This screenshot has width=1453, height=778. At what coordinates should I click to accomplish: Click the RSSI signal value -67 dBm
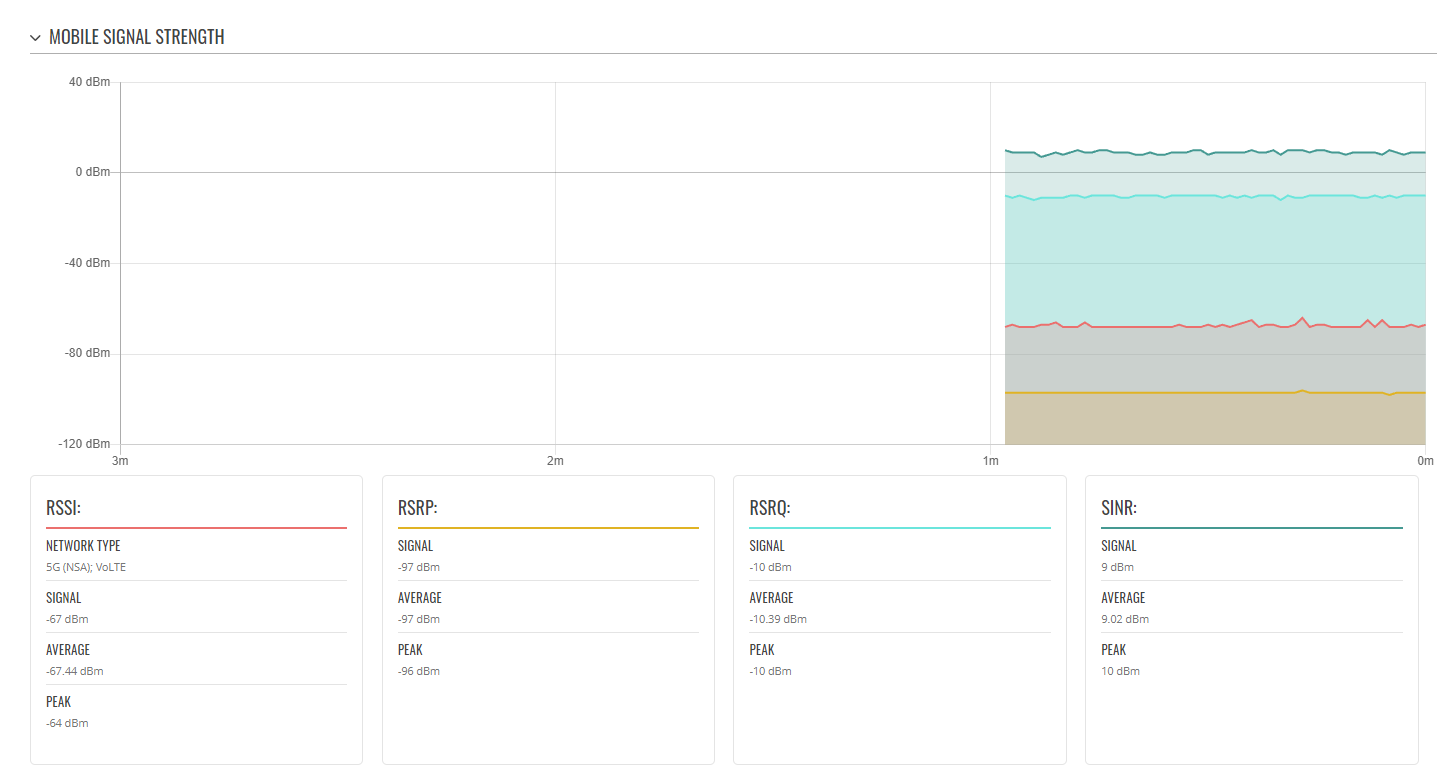[67, 619]
